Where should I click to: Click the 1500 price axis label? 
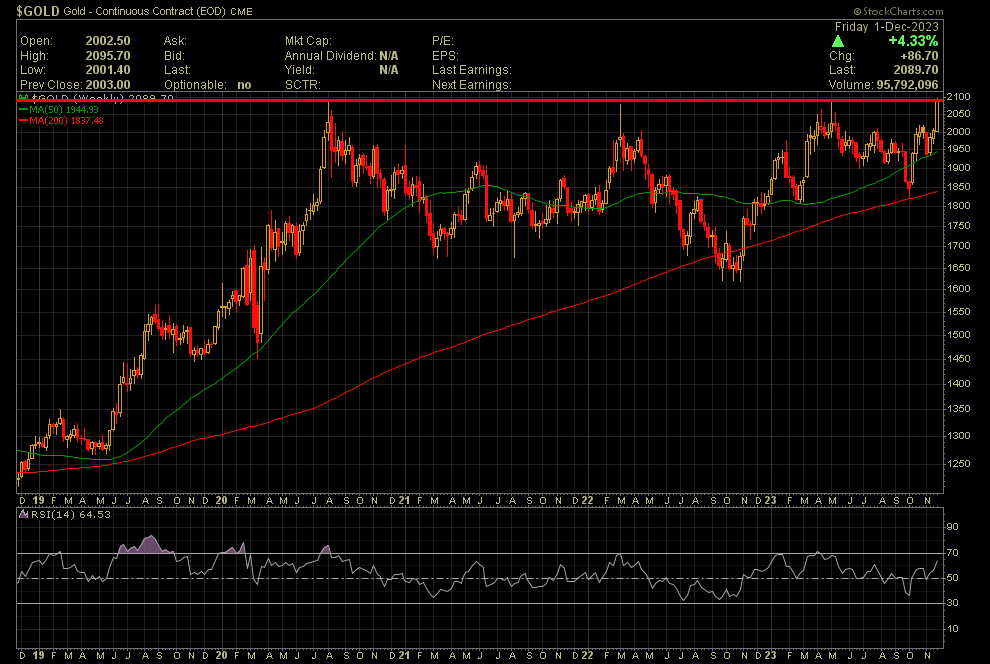pyautogui.click(x=958, y=334)
